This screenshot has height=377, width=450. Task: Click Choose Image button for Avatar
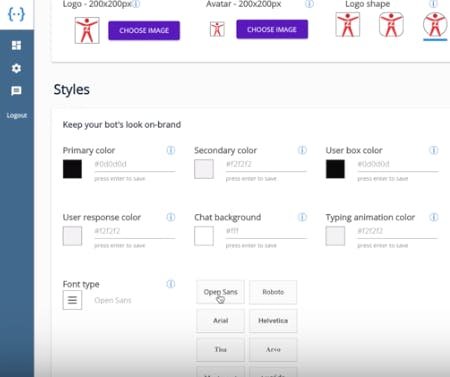[272, 29]
